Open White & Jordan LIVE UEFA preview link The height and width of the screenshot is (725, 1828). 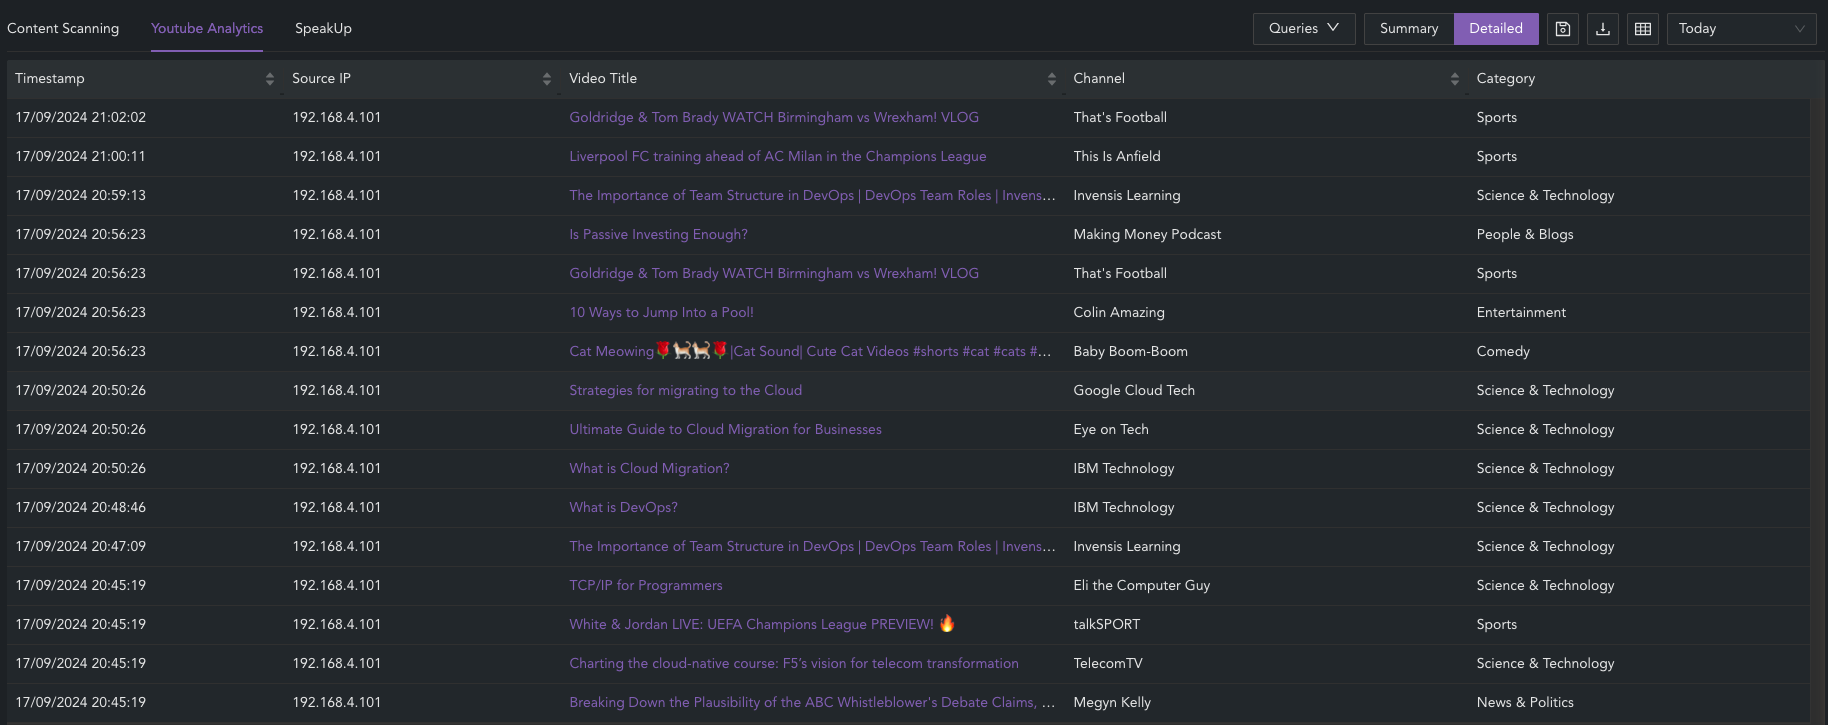tap(762, 624)
